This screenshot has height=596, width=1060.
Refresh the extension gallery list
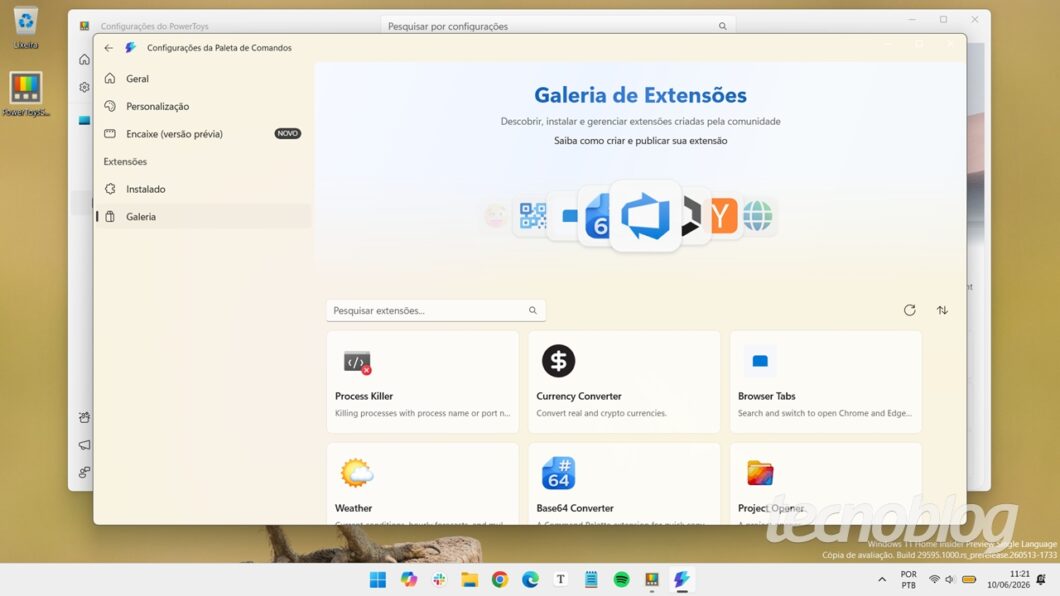(909, 310)
